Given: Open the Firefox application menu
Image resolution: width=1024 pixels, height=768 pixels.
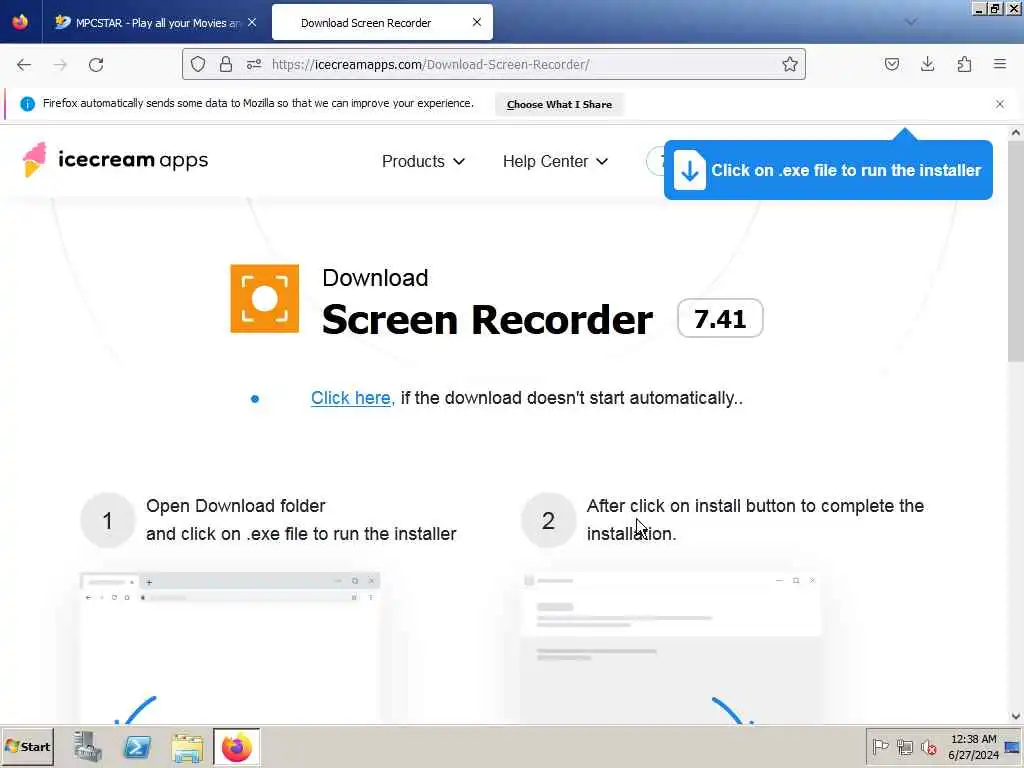Looking at the screenshot, I should (x=999, y=64).
